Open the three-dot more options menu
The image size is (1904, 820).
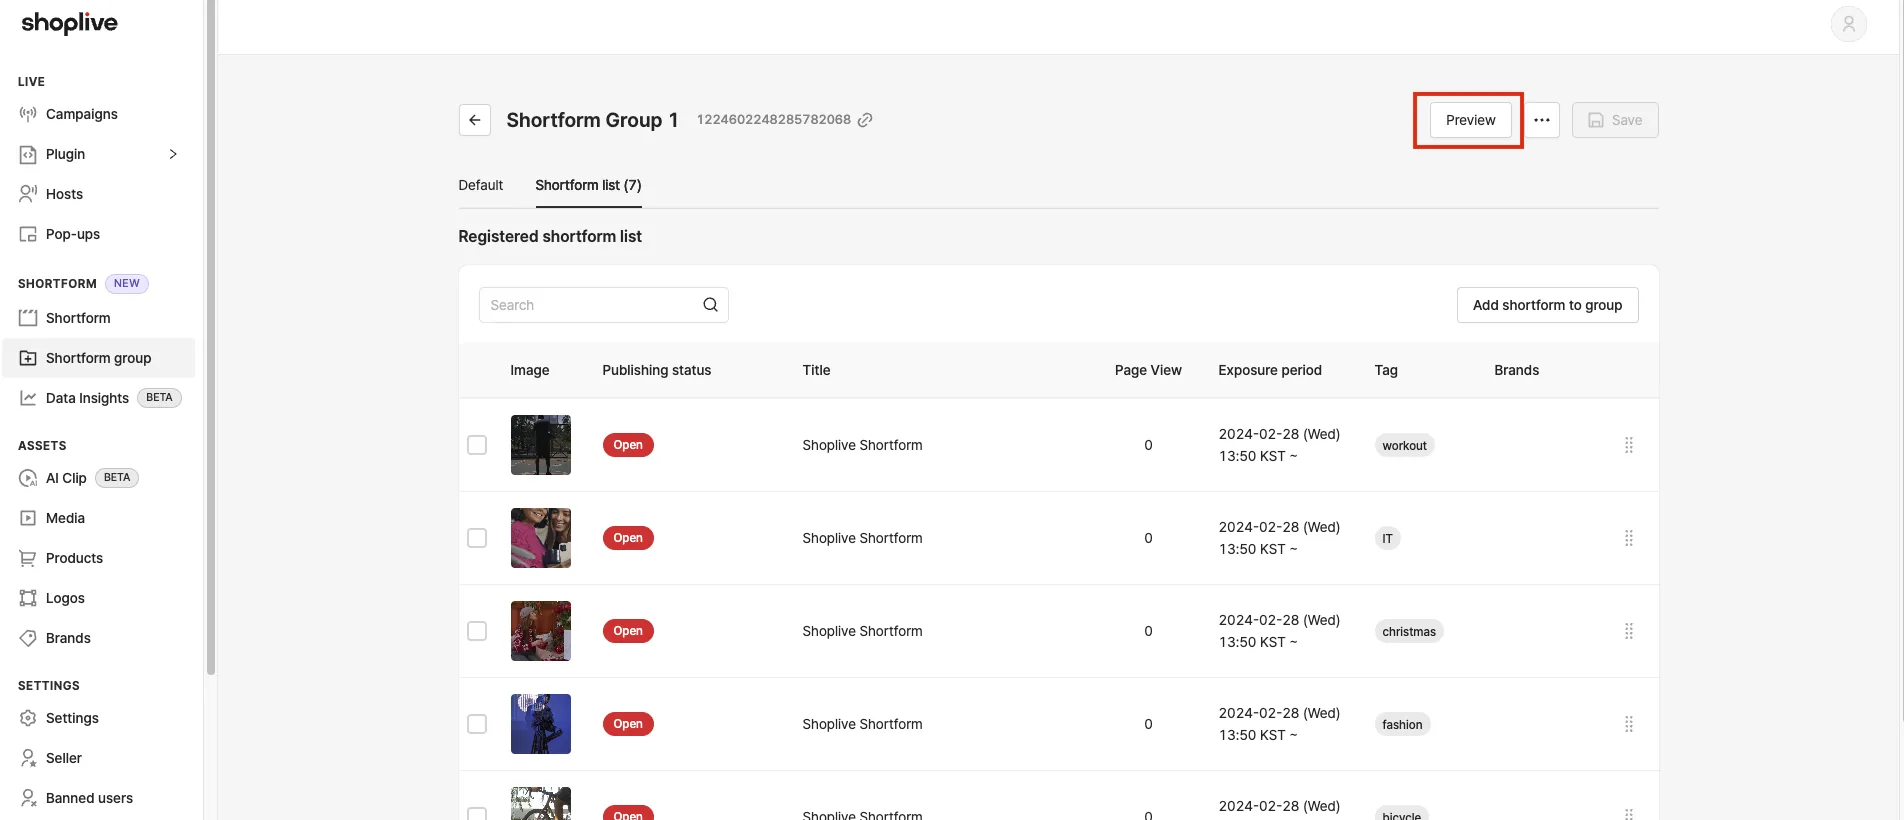coord(1542,120)
